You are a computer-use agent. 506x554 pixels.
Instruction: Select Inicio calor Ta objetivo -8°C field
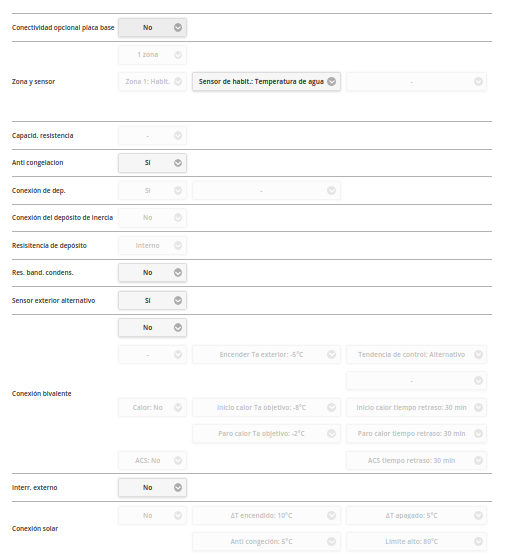tap(266, 407)
